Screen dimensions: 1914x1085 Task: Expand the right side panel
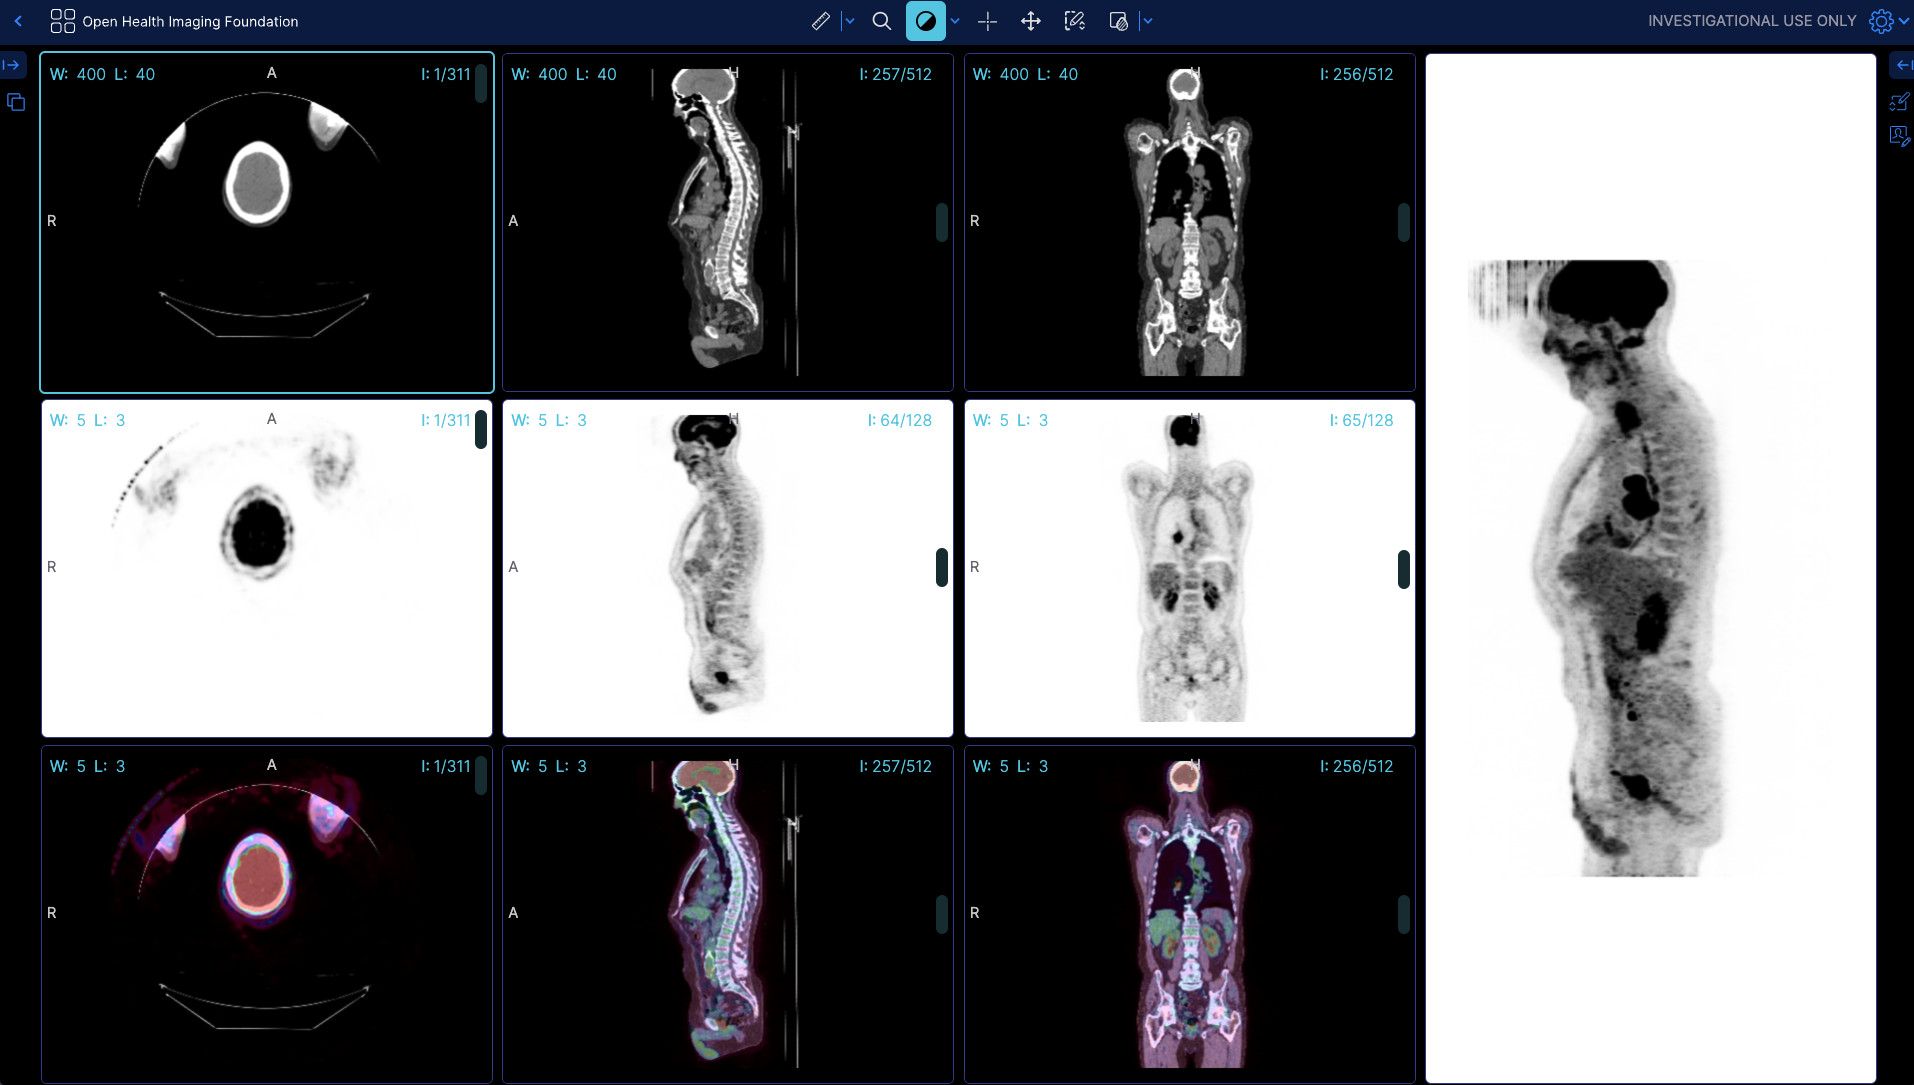coord(1902,65)
